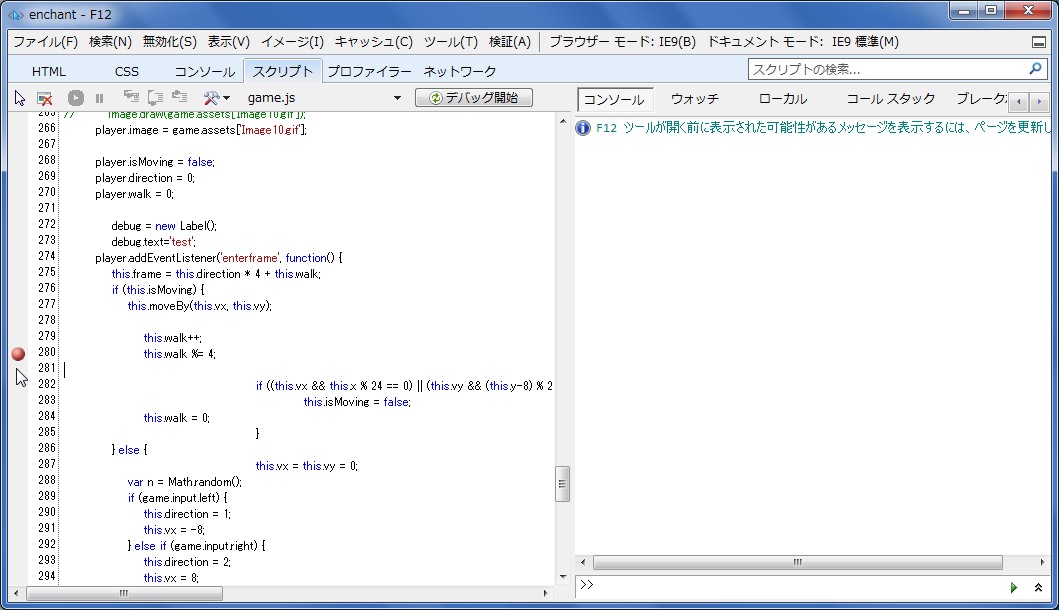Click the console pane scroll-left arrow

pyautogui.click(x=584, y=562)
